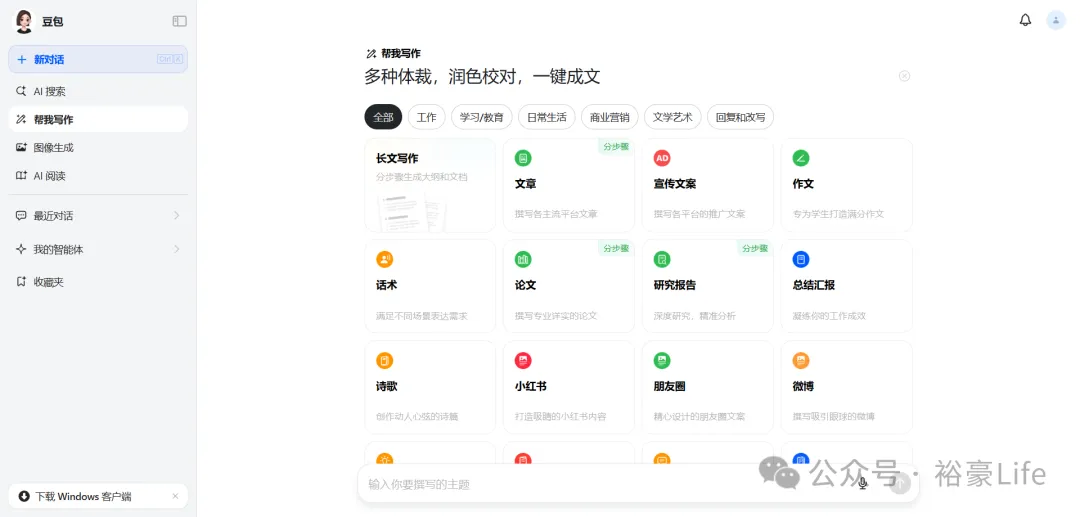Open the 诗歌 card title
Screen dimensions: 1080x517
pyautogui.click(x=386, y=386)
